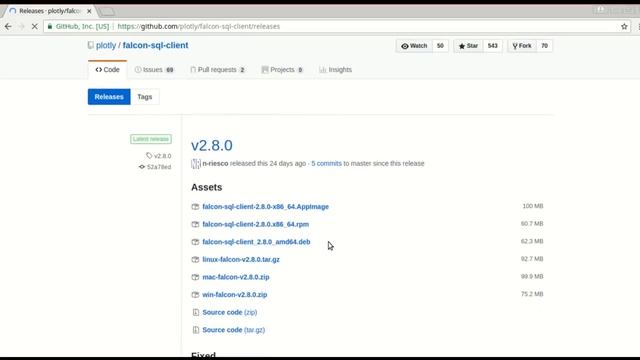This screenshot has width=640, height=360.
Task: Click package icon beside mac-falcon zip
Action: (x=196, y=277)
